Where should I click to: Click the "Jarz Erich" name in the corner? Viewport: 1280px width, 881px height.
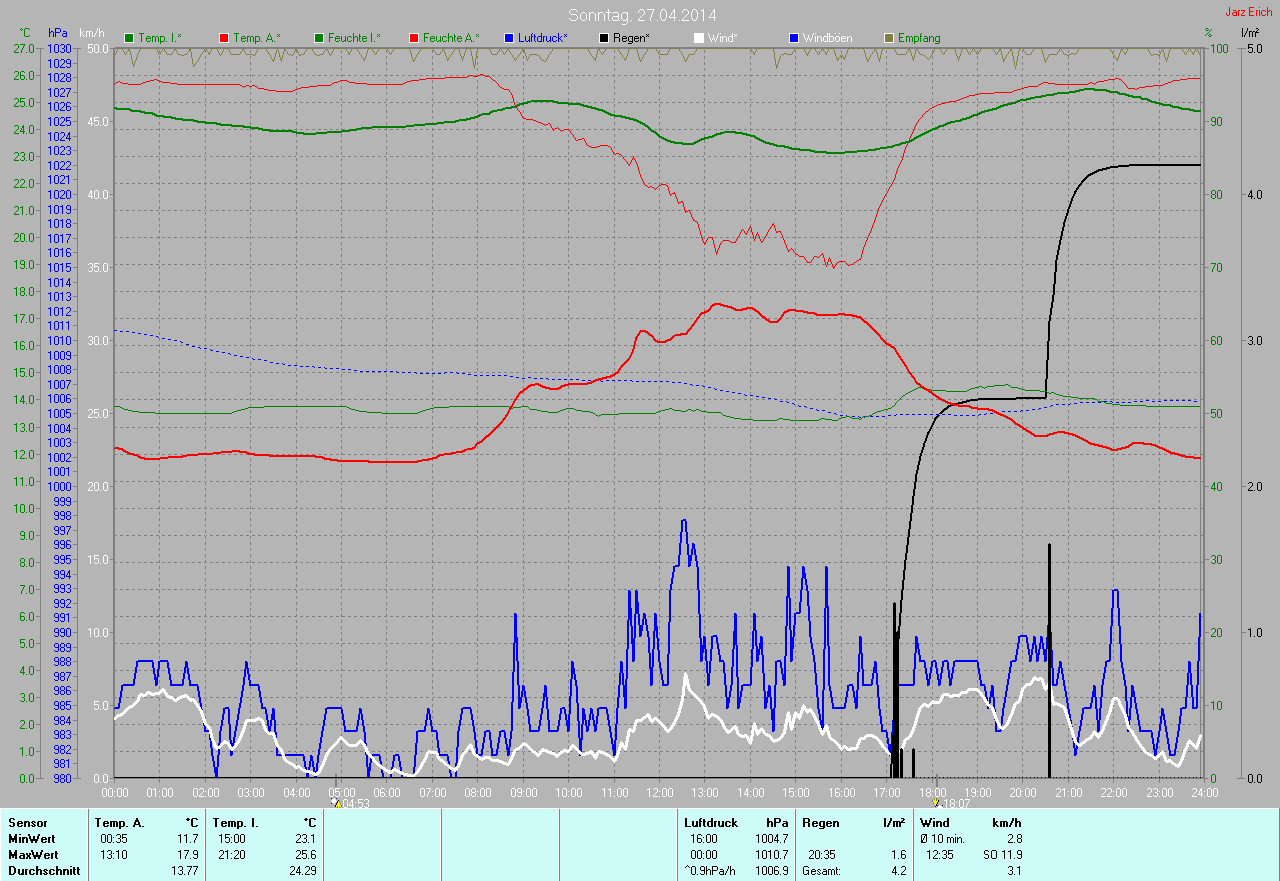click(x=1249, y=12)
